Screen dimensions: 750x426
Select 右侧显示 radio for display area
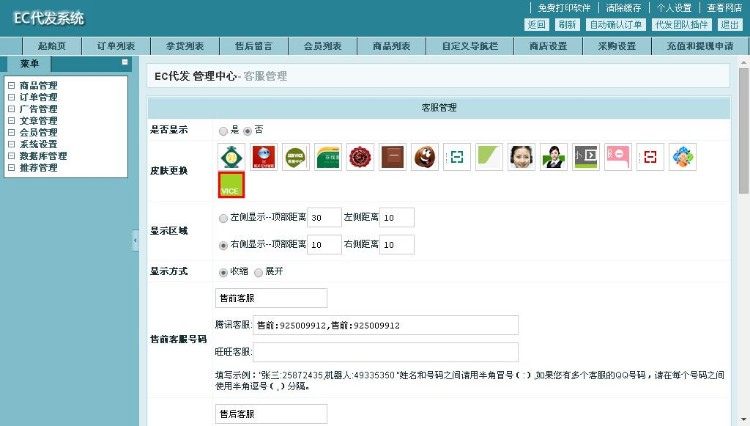pyautogui.click(x=223, y=245)
